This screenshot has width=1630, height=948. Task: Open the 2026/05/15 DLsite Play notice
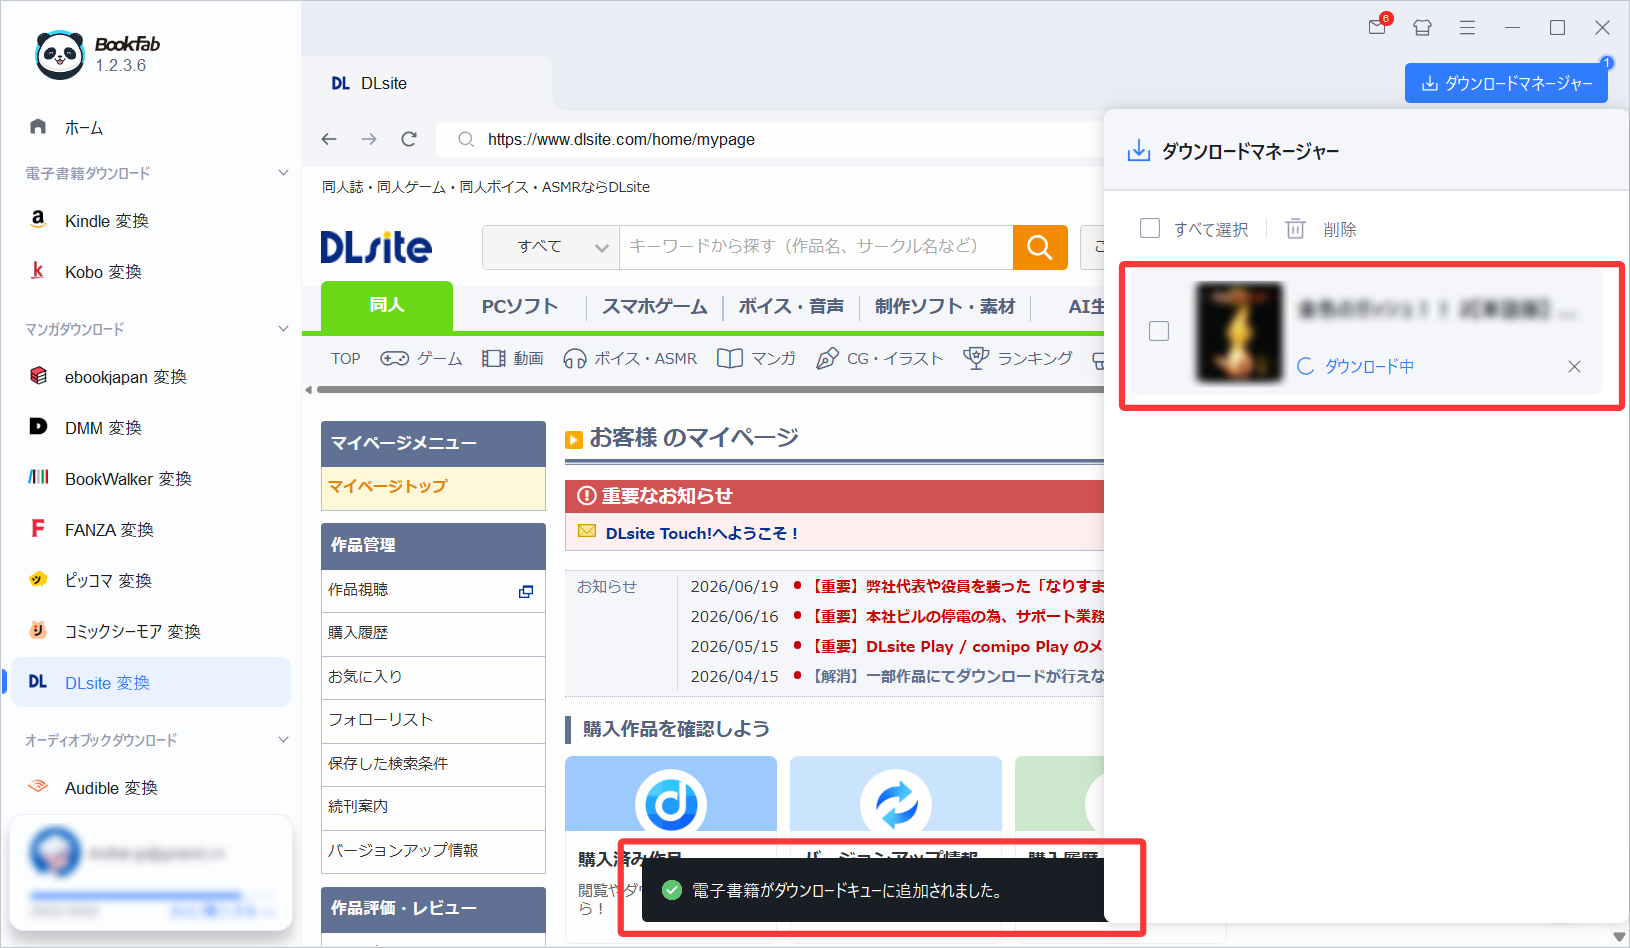[955, 646]
